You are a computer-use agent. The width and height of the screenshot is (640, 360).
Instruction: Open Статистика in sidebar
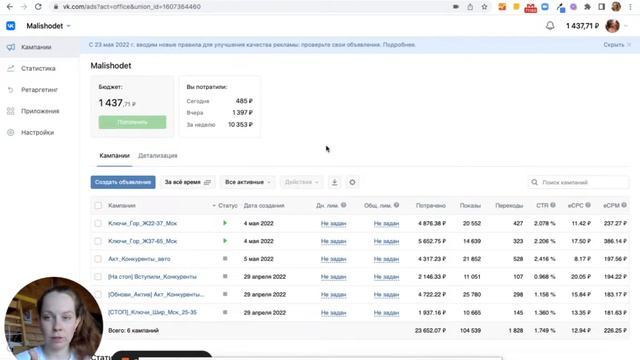click(x=38, y=68)
